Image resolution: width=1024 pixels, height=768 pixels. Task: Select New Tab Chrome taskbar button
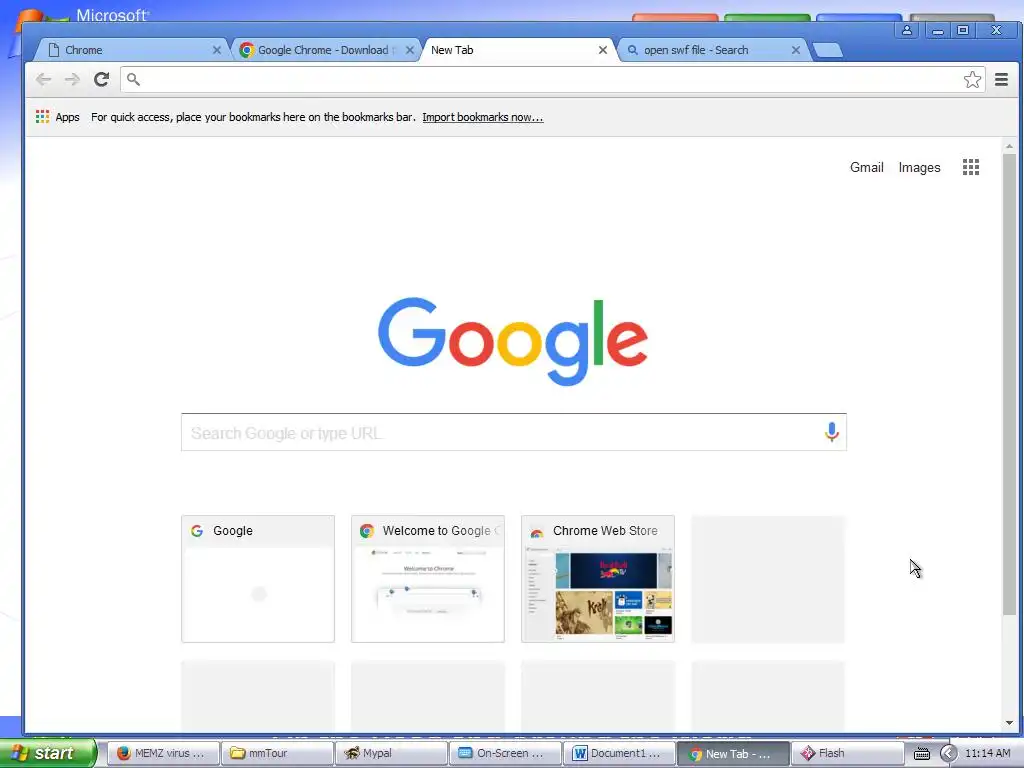[x=733, y=754]
